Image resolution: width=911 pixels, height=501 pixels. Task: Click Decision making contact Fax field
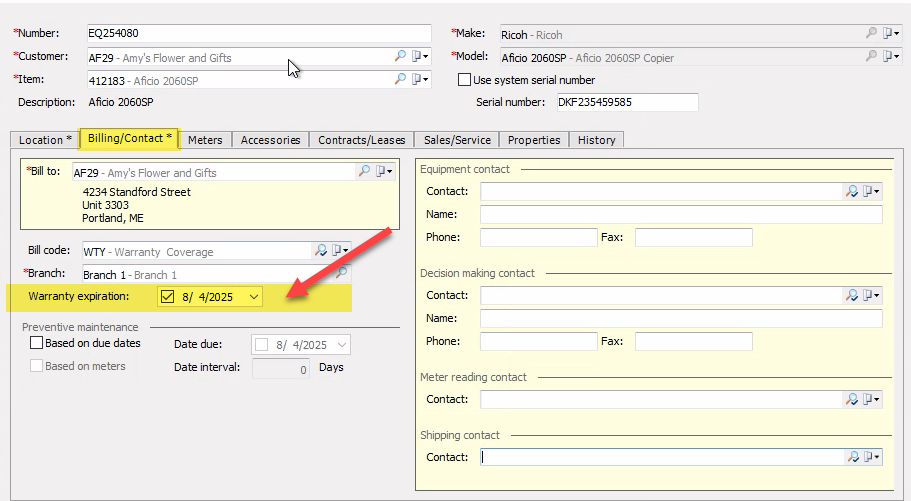(694, 341)
